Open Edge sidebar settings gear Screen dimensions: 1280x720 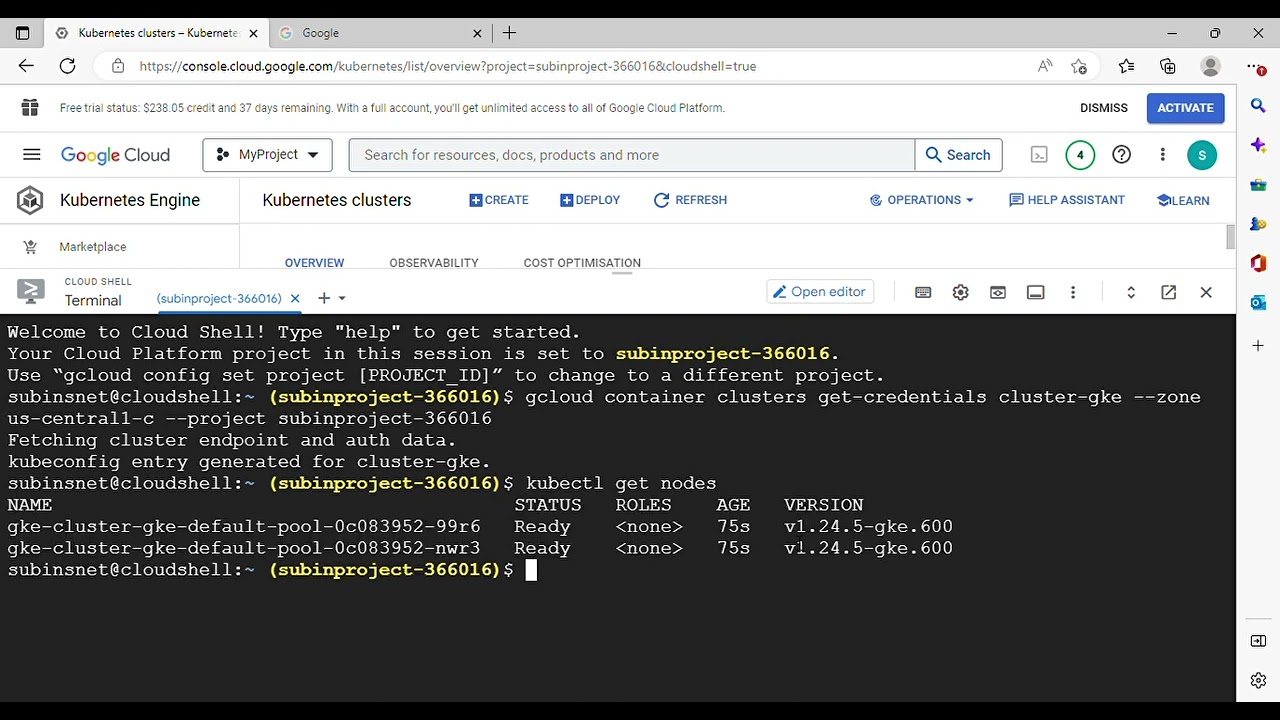1258,680
